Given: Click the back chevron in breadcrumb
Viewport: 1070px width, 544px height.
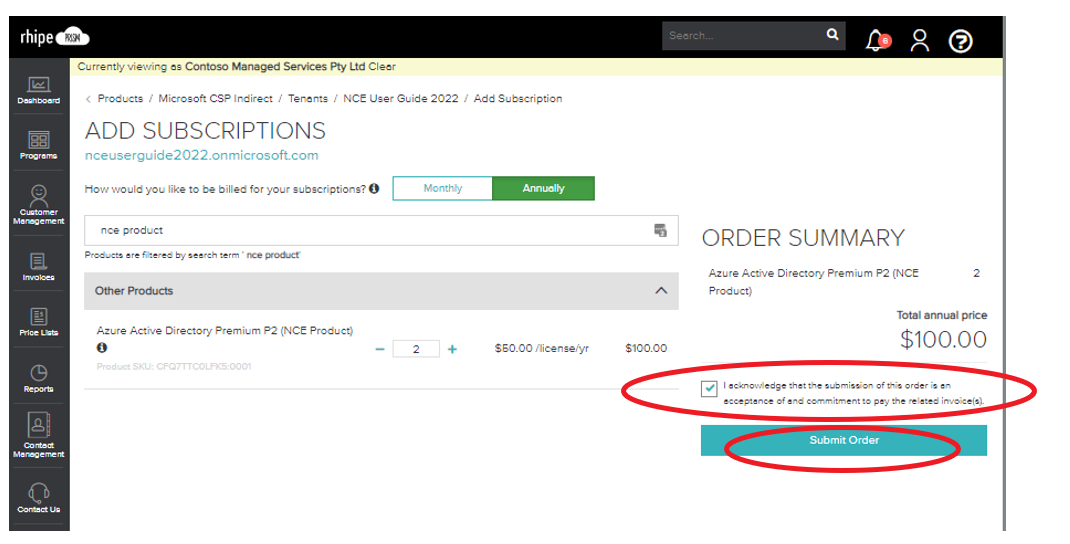Looking at the screenshot, I should (88, 99).
